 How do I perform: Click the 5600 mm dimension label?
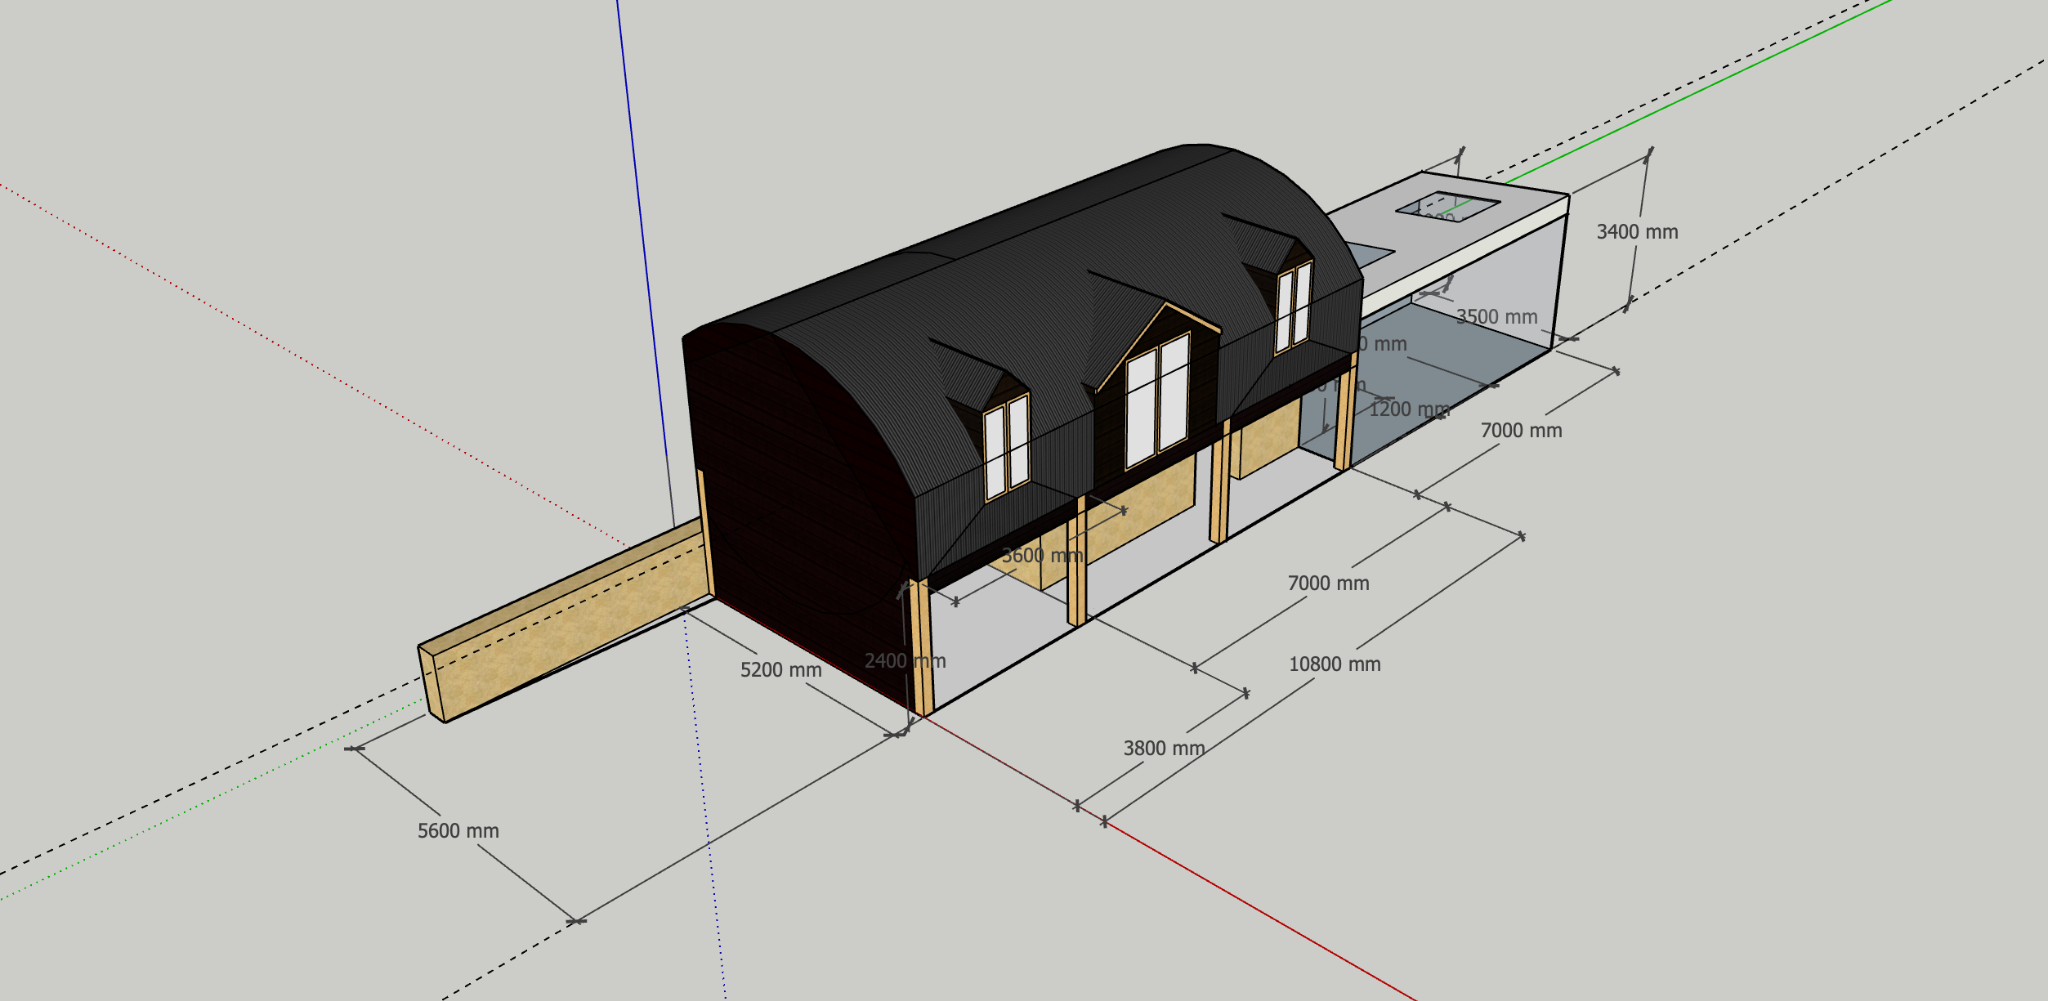458,831
